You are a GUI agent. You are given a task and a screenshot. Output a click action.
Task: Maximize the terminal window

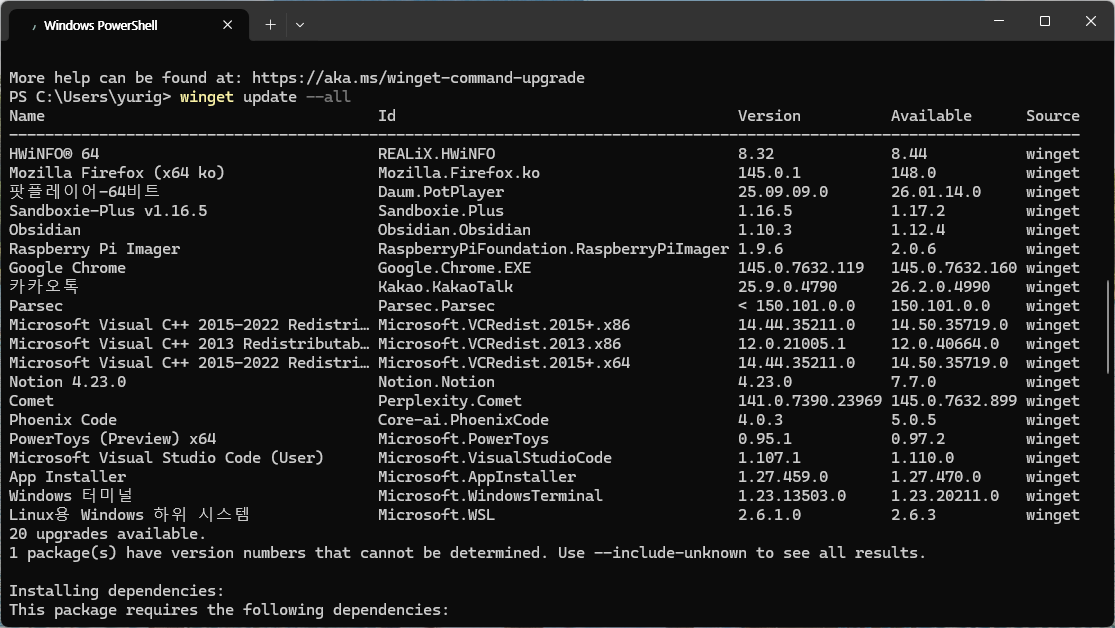click(x=1045, y=21)
